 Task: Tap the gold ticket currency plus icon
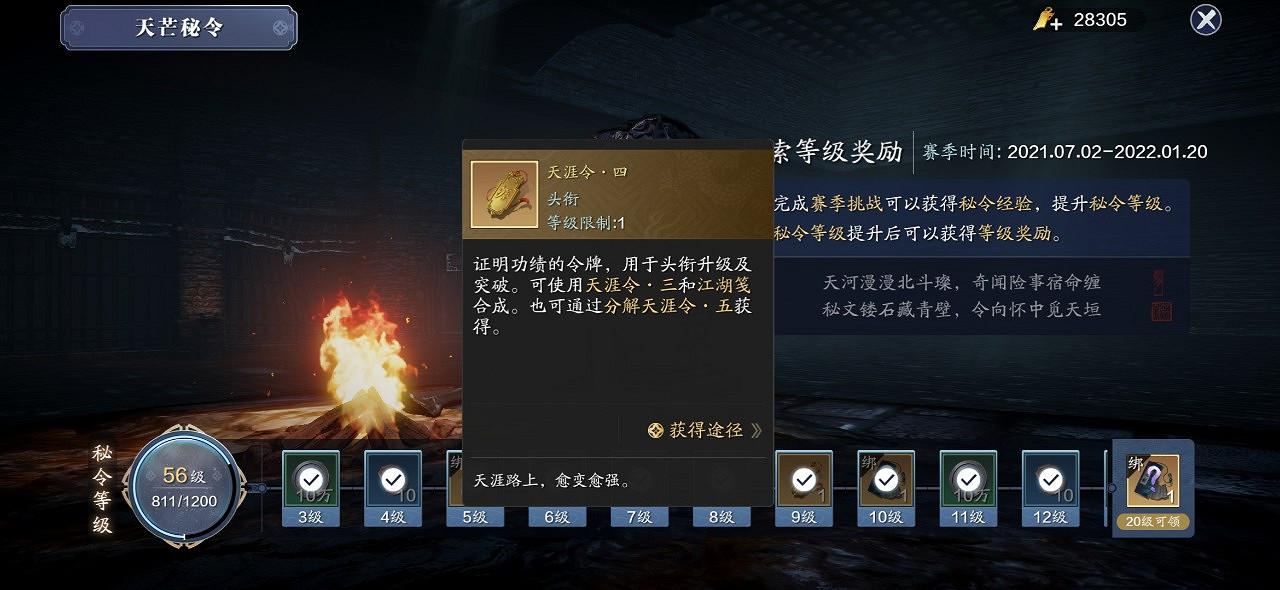coord(1048,19)
